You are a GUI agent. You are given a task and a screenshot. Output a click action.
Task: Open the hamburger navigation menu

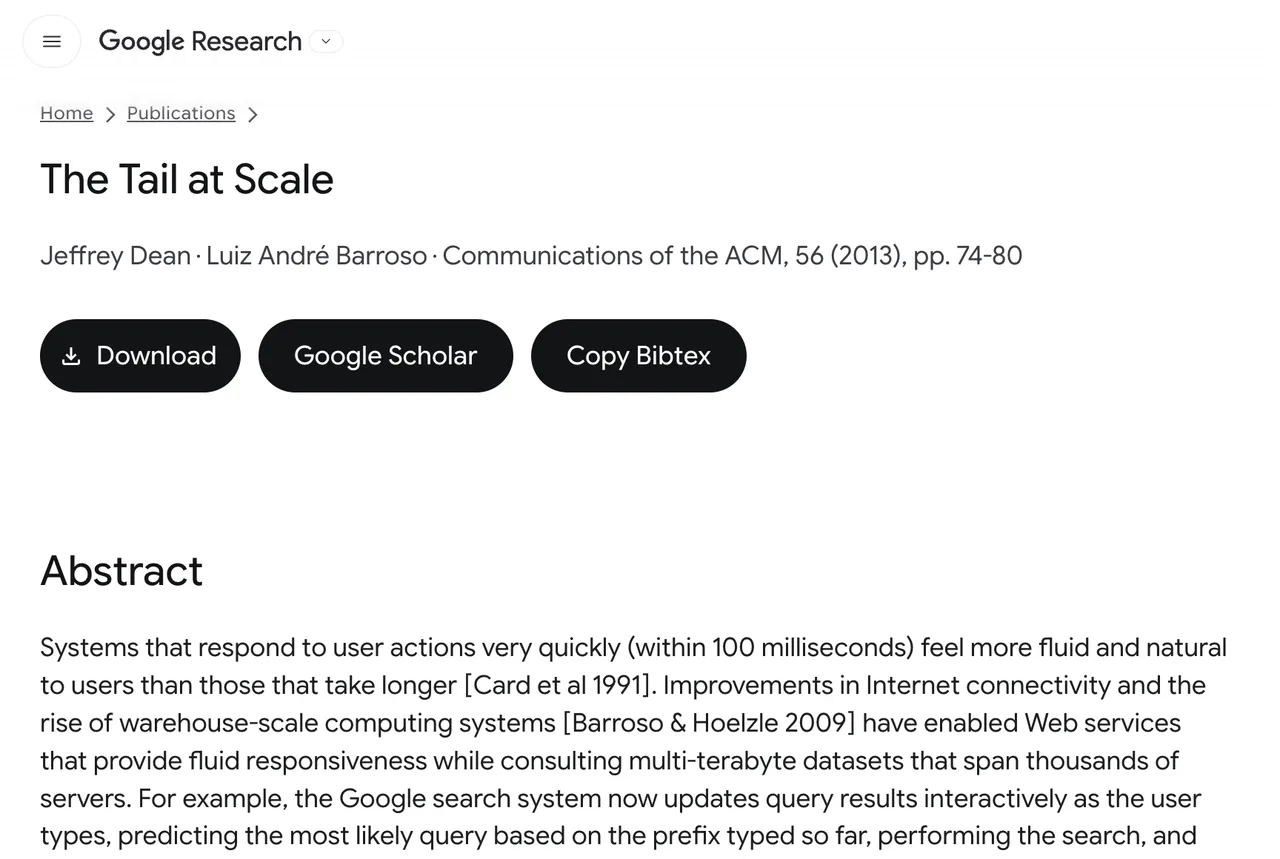pyautogui.click(x=52, y=42)
